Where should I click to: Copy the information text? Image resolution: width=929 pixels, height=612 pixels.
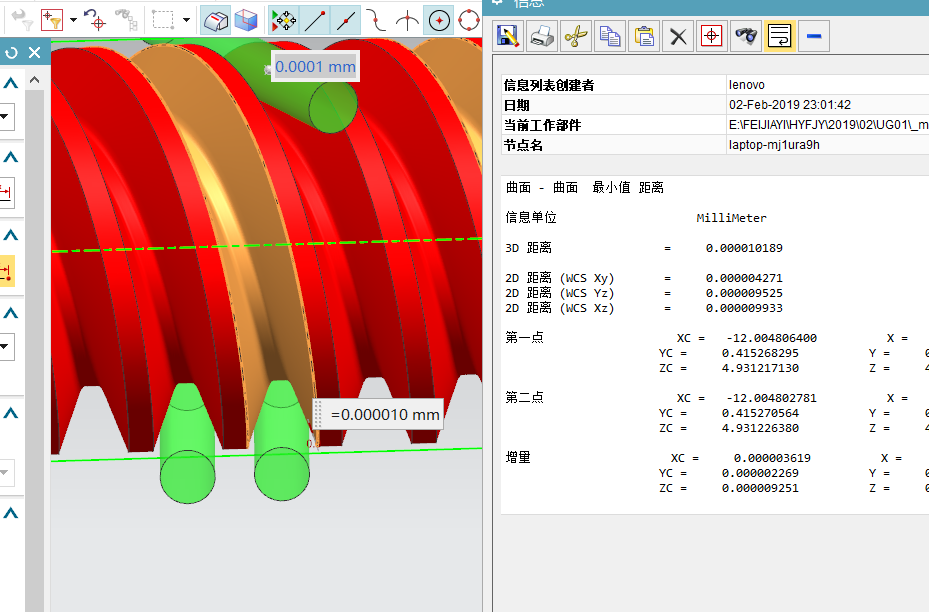[x=610, y=36]
